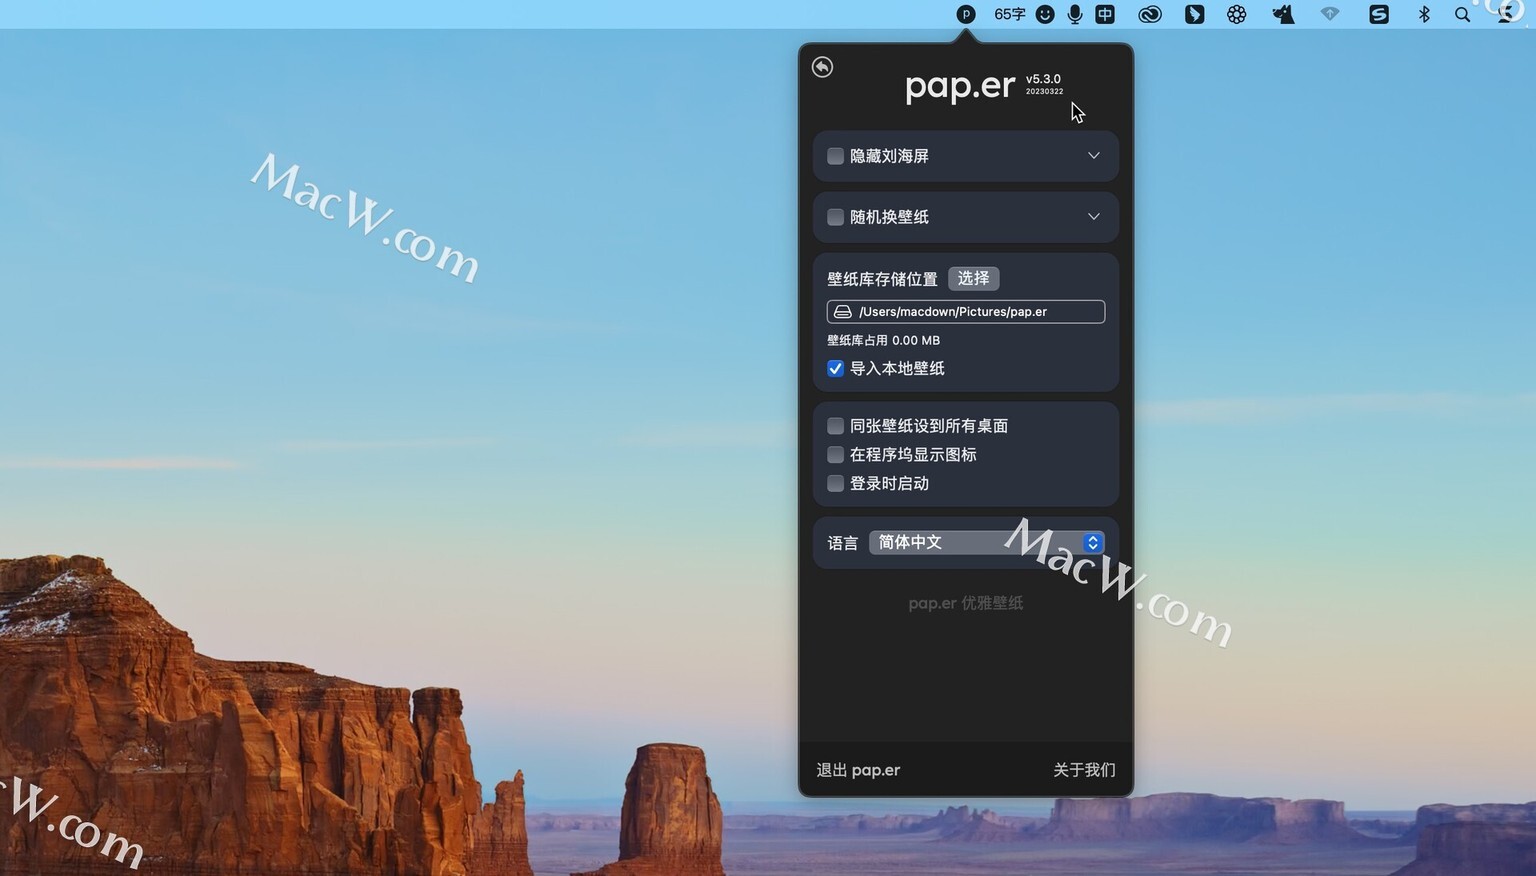Open the 语言 language dropdown
Screen dimensions: 1536x876
click(x=986, y=542)
